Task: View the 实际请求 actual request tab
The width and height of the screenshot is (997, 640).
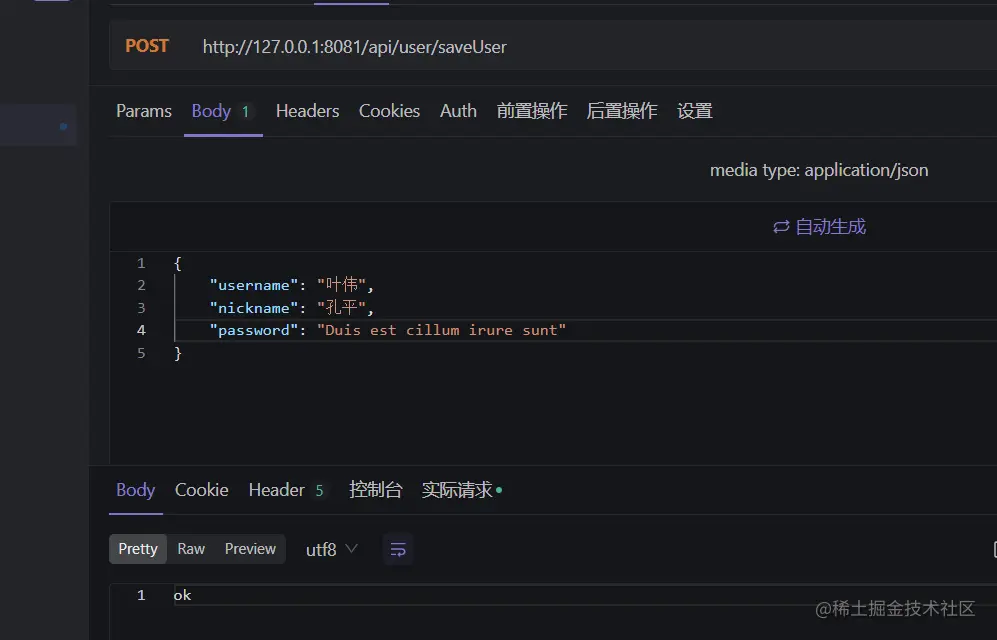Action: point(456,490)
